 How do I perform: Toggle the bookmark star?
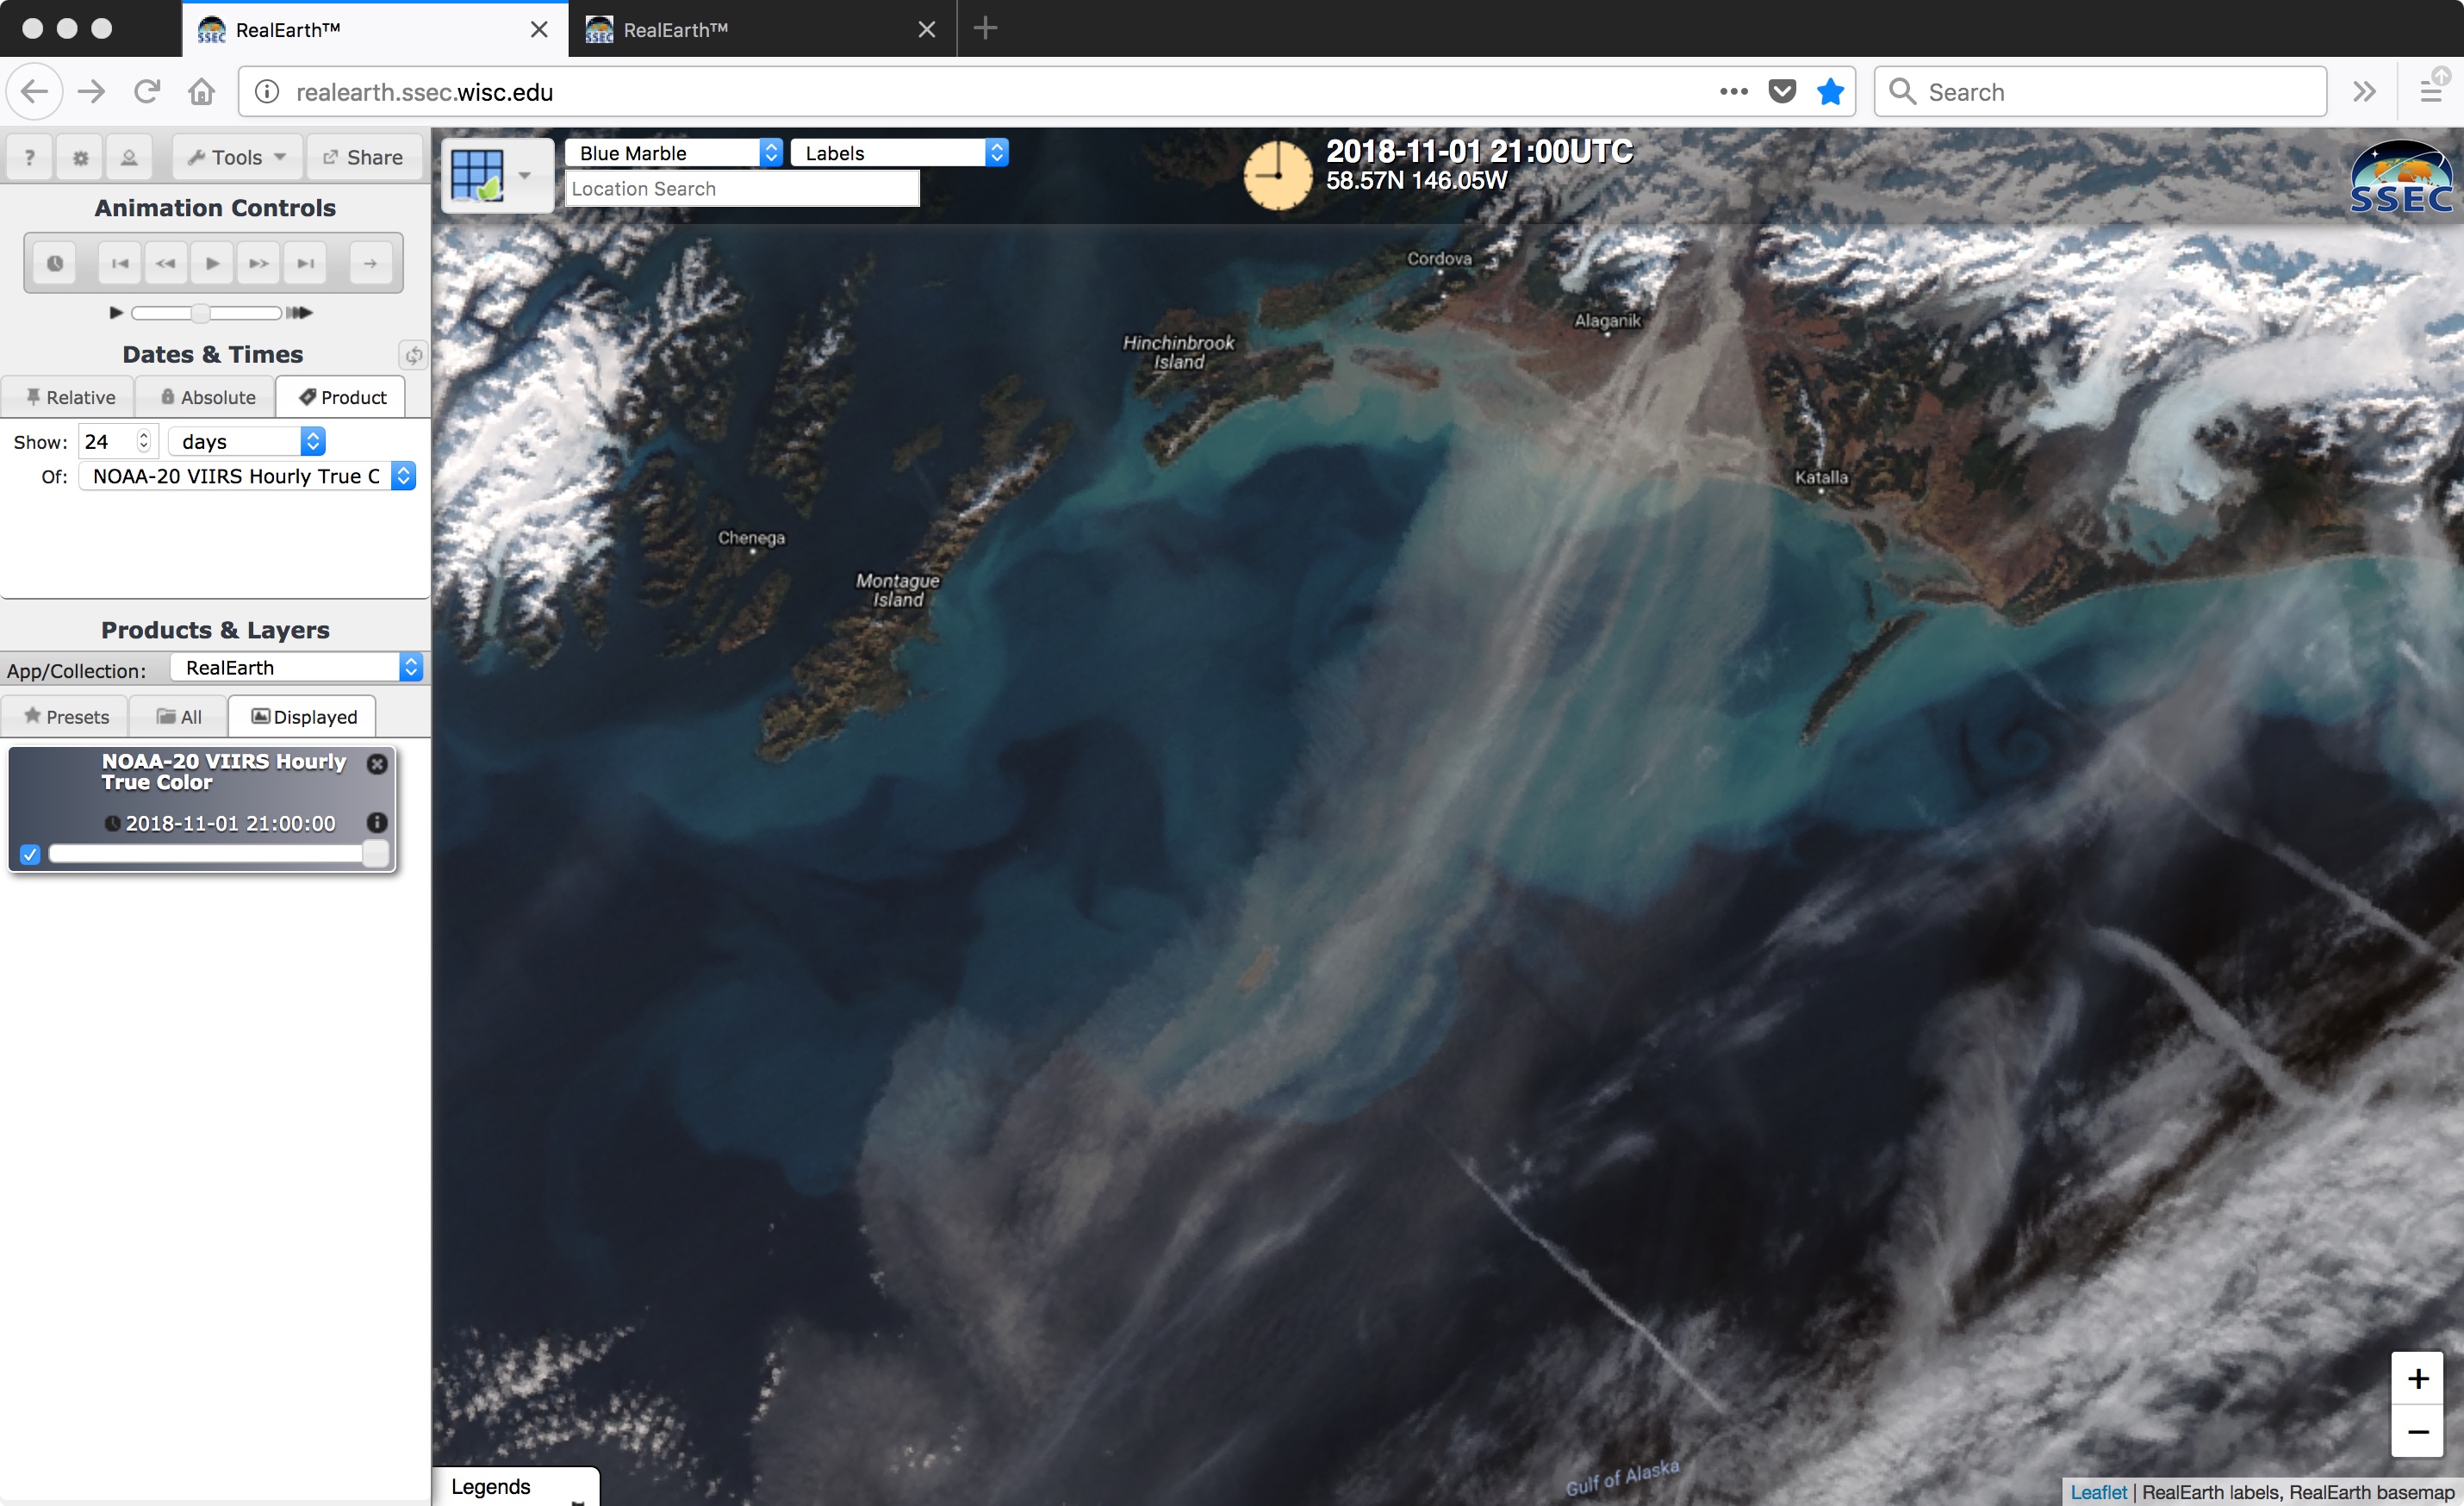coord(1830,92)
